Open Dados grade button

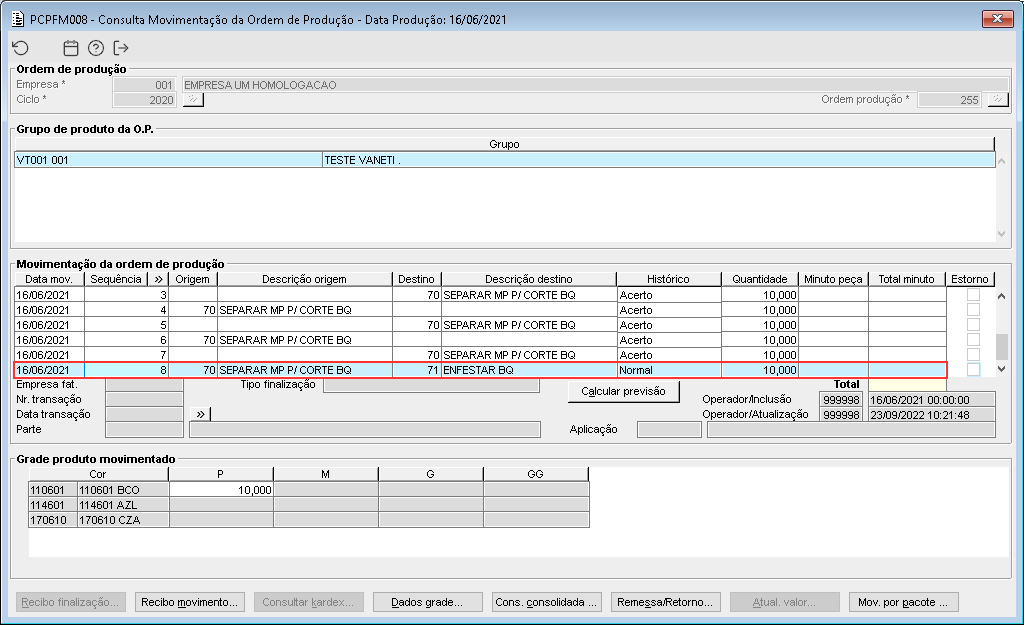point(427,602)
